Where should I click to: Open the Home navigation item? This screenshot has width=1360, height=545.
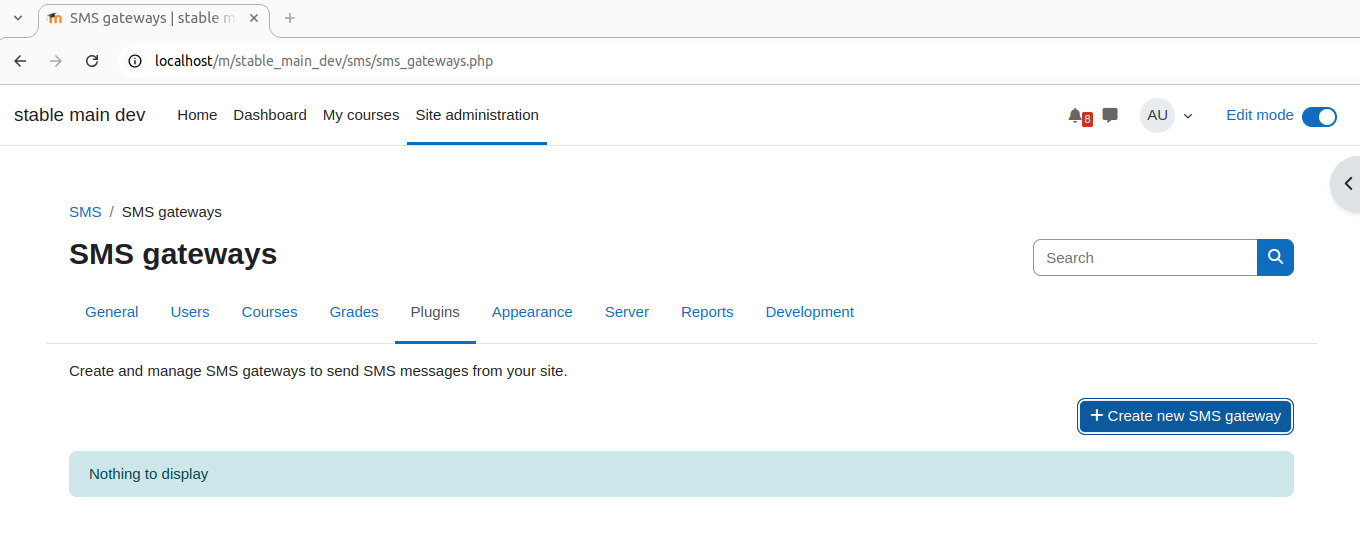click(197, 115)
